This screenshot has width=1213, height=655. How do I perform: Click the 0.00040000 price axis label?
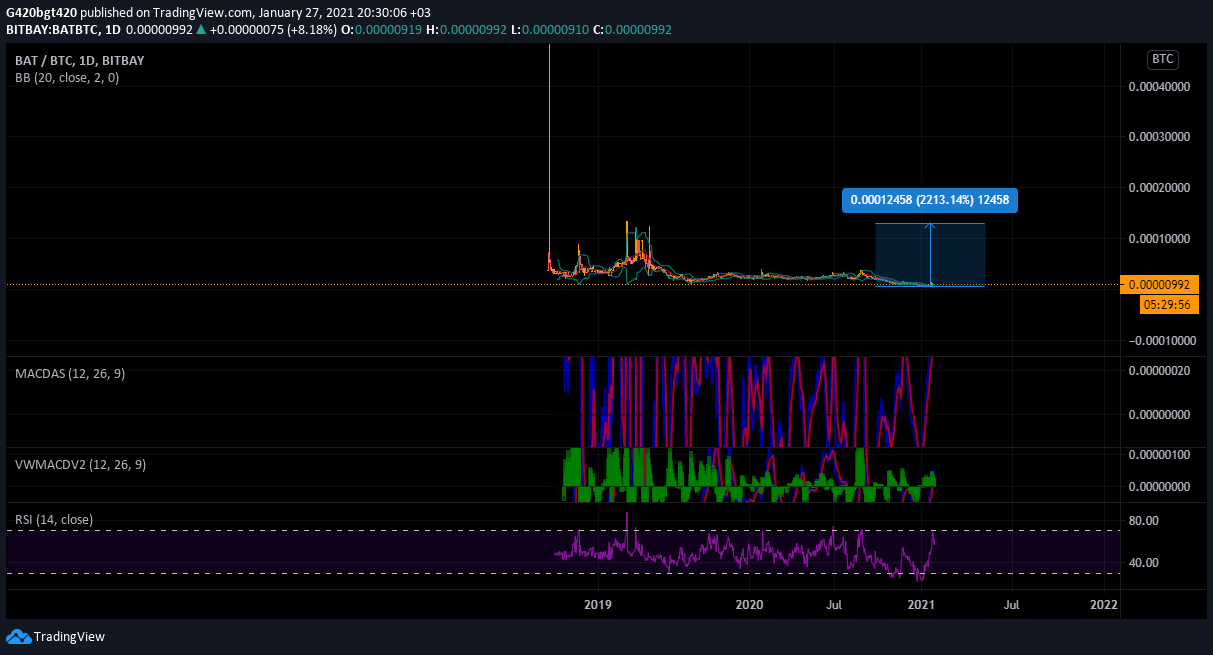[1159, 87]
